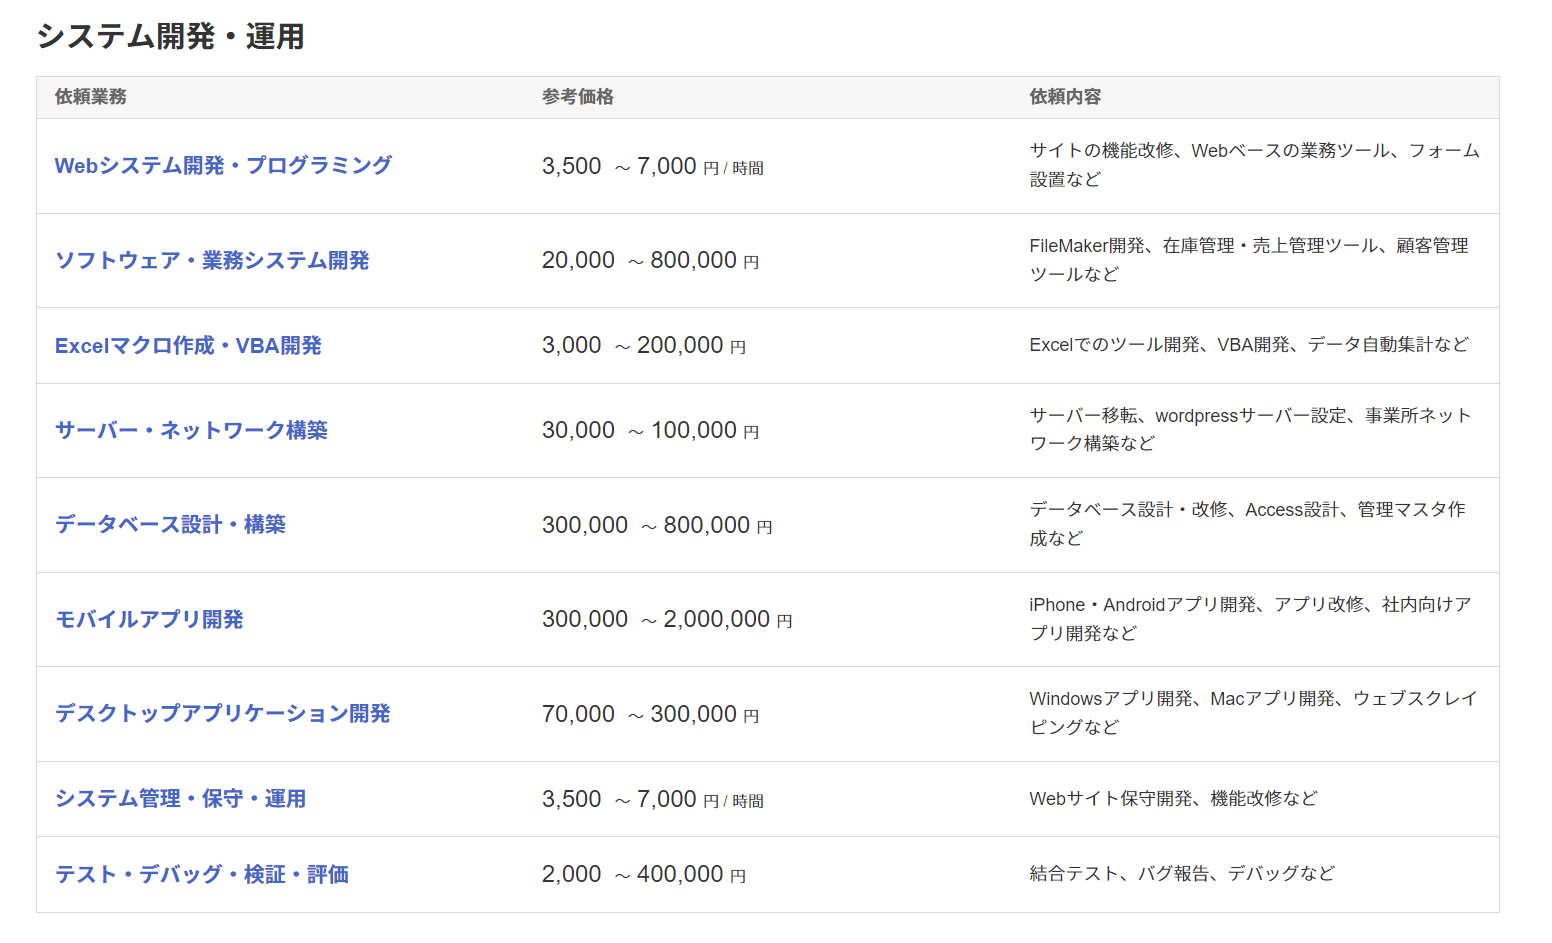The image size is (1552, 943).
Task: Click the description starting with Windowsアプリ開発
Action: [1253, 713]
